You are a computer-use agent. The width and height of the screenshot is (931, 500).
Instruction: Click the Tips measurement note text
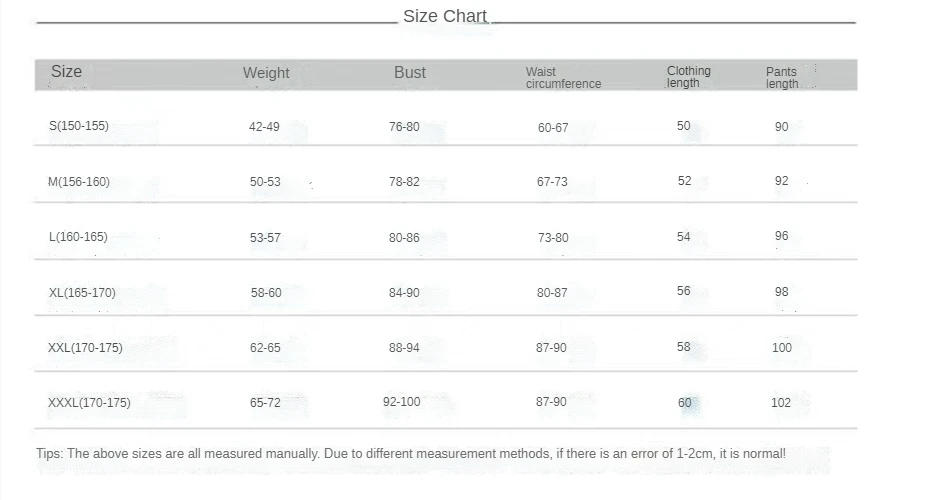(x=411, y=454)
